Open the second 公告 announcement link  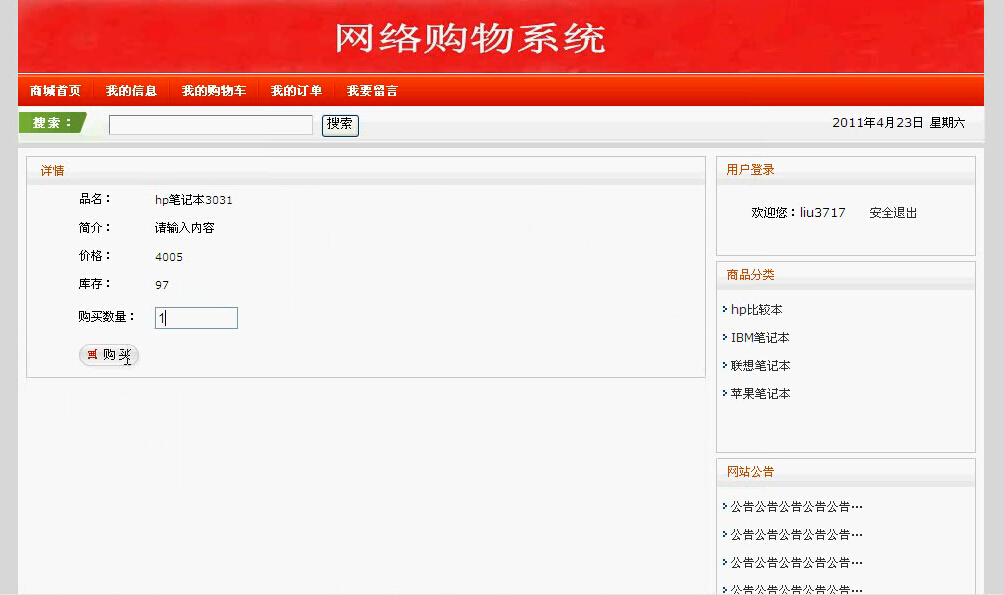pyautogui.click(x=797, y=535)
